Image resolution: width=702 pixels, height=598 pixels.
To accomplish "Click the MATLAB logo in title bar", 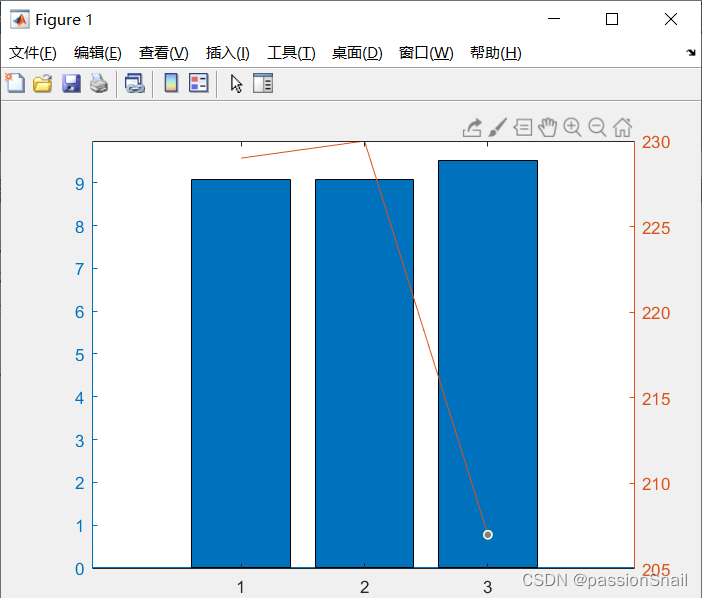I will point(20,19).
